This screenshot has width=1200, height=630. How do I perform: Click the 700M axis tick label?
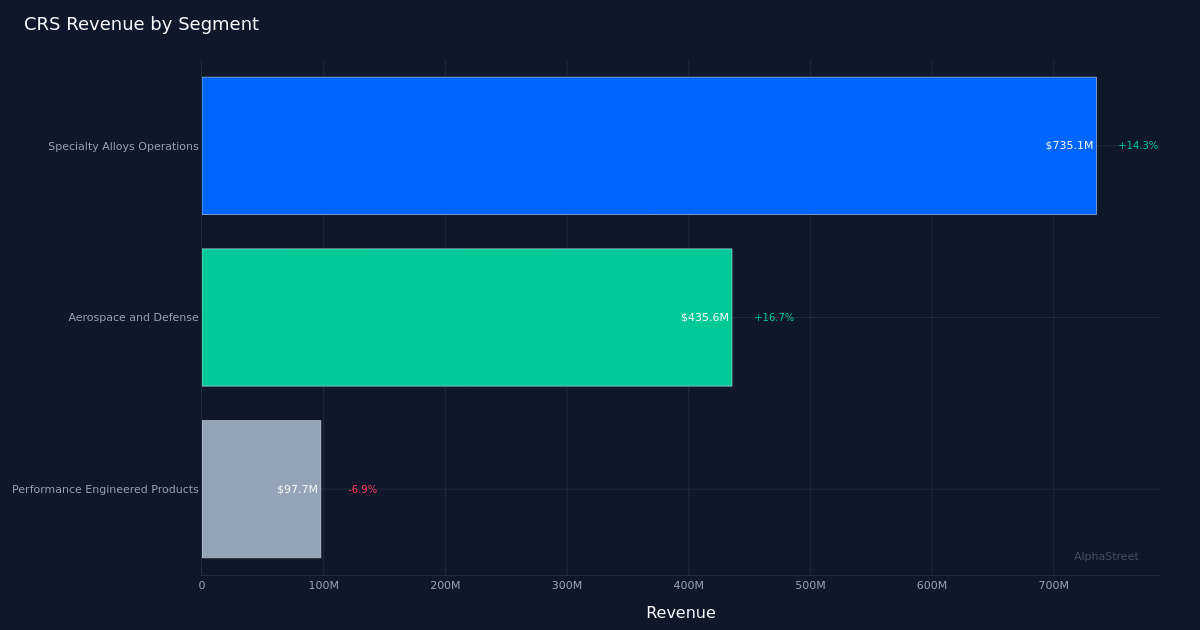click(x=1055, y=586)
